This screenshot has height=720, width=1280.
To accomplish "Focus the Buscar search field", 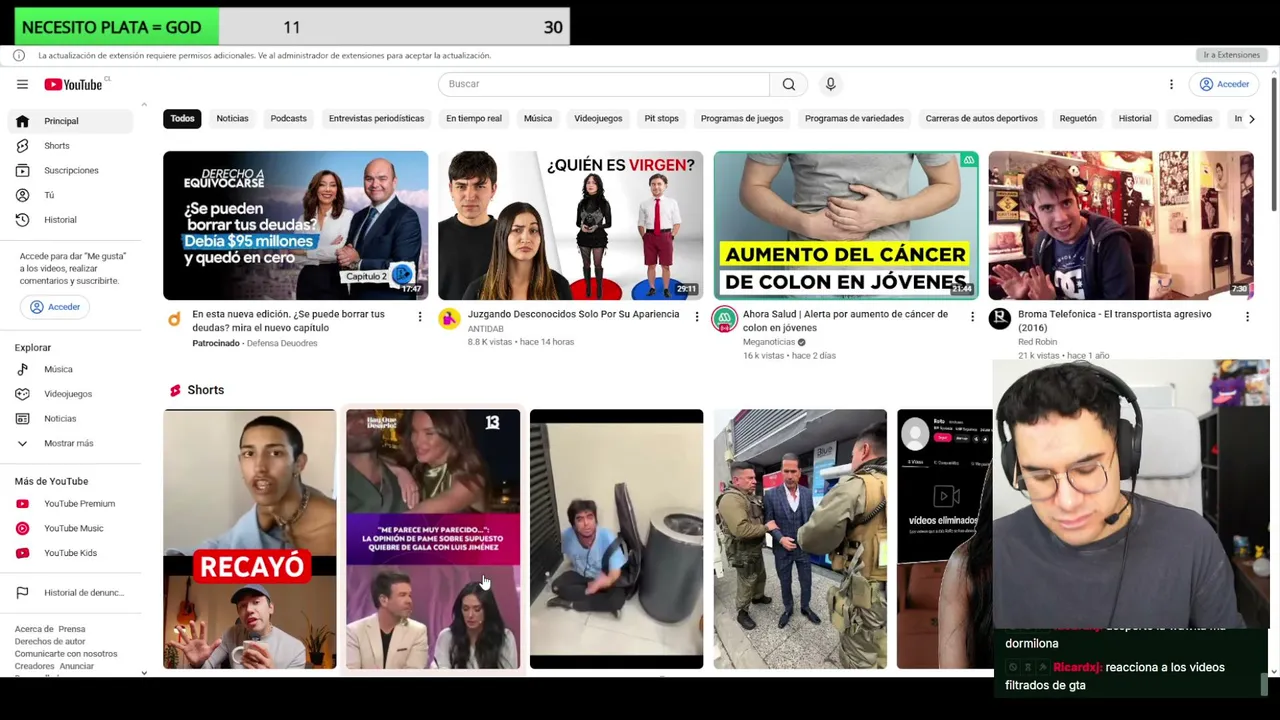I will (x=604, y=84).
